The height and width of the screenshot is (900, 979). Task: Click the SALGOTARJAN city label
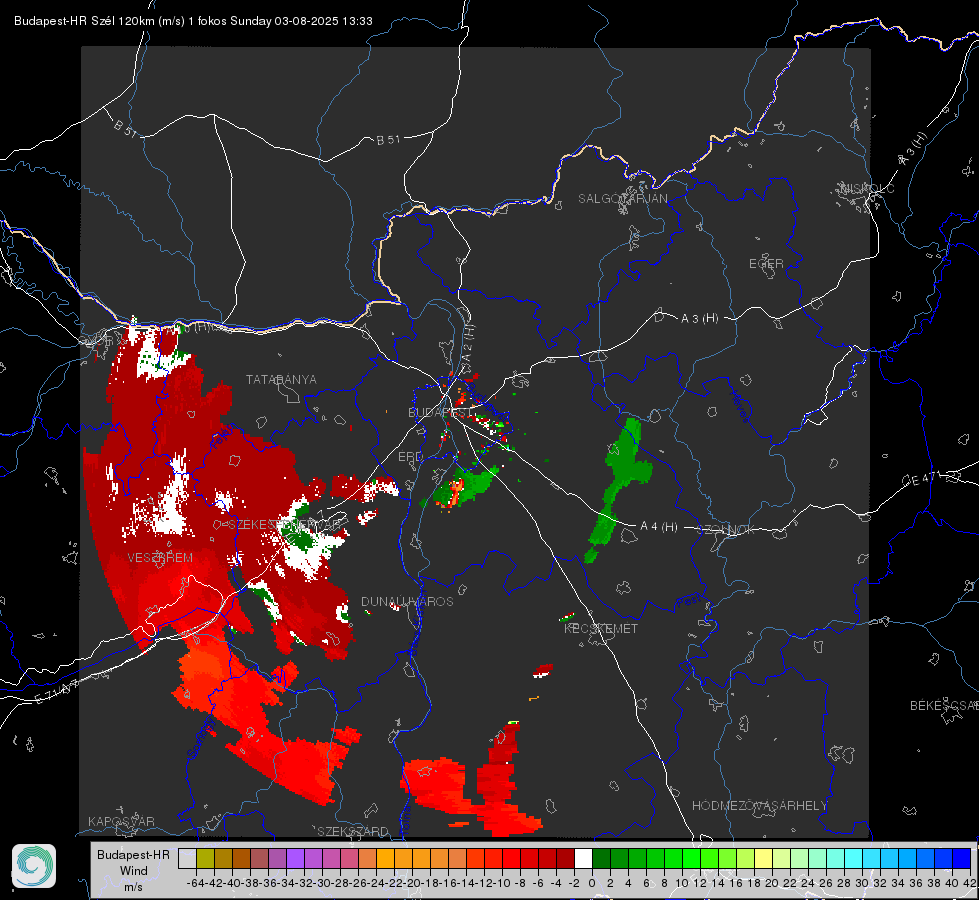click(x=622, y=199)
